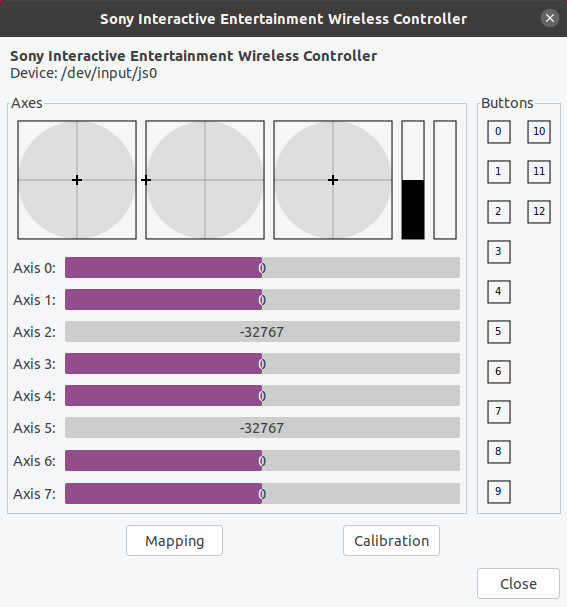Open the Calibration dialog
This screenshot has width=567, height=607.
click(x=391, y=540)
